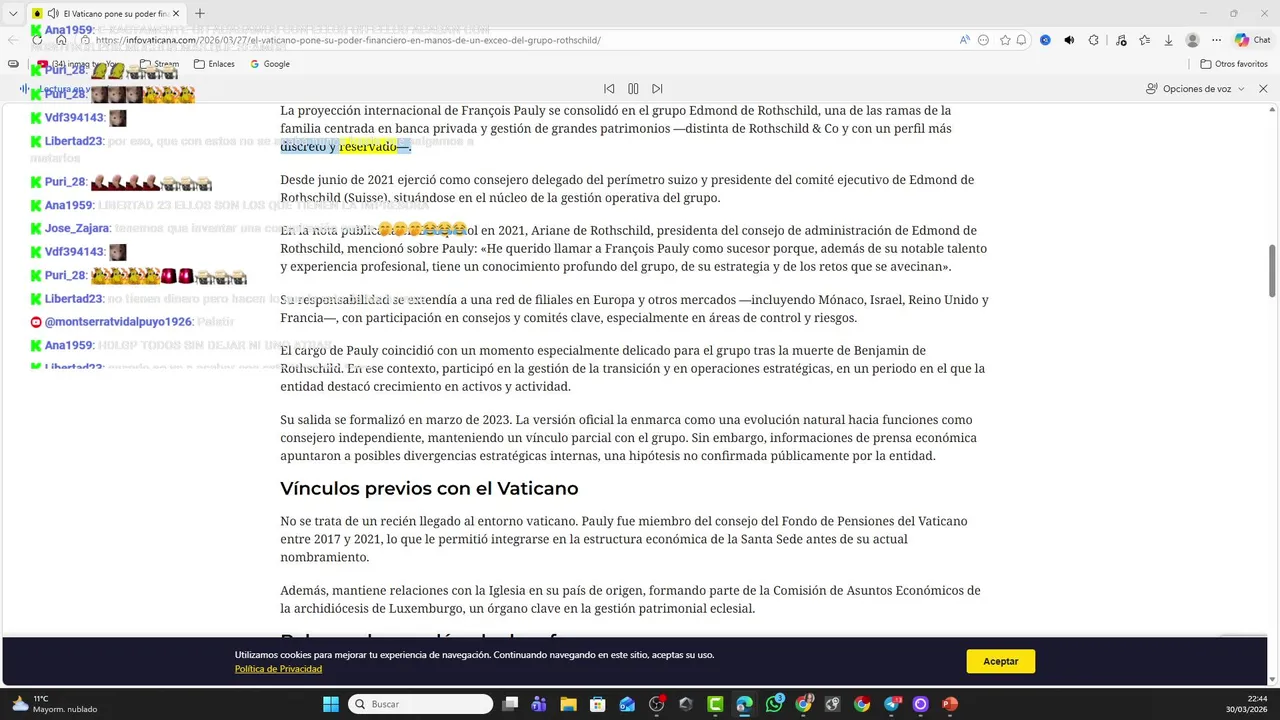This screenshot has width=1280, height=720.
Task: Open the blue circular extension icon
Action: 1045,40
